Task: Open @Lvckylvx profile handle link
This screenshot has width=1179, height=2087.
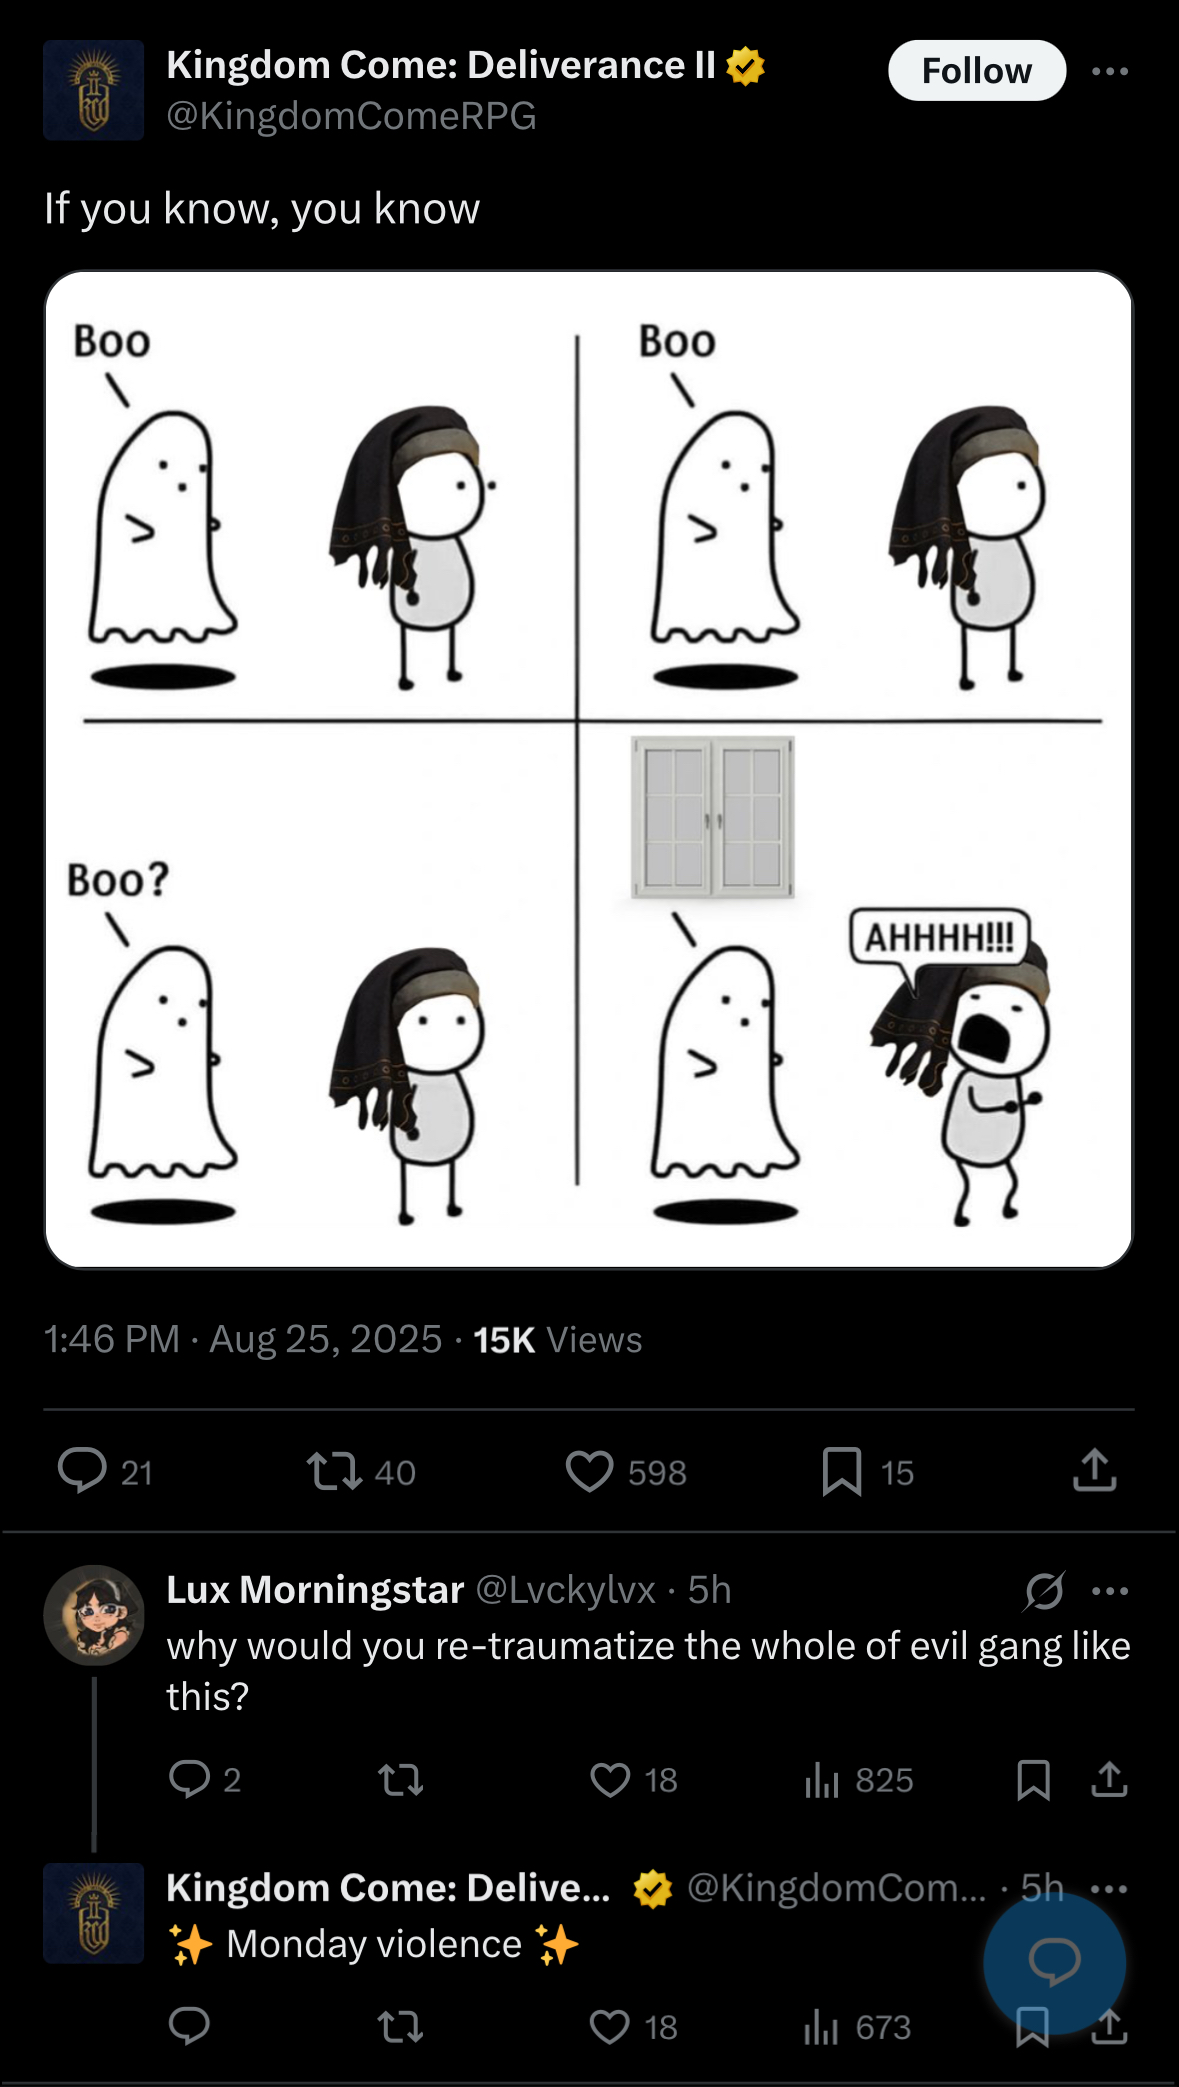Action: [x=565, y=1589]
